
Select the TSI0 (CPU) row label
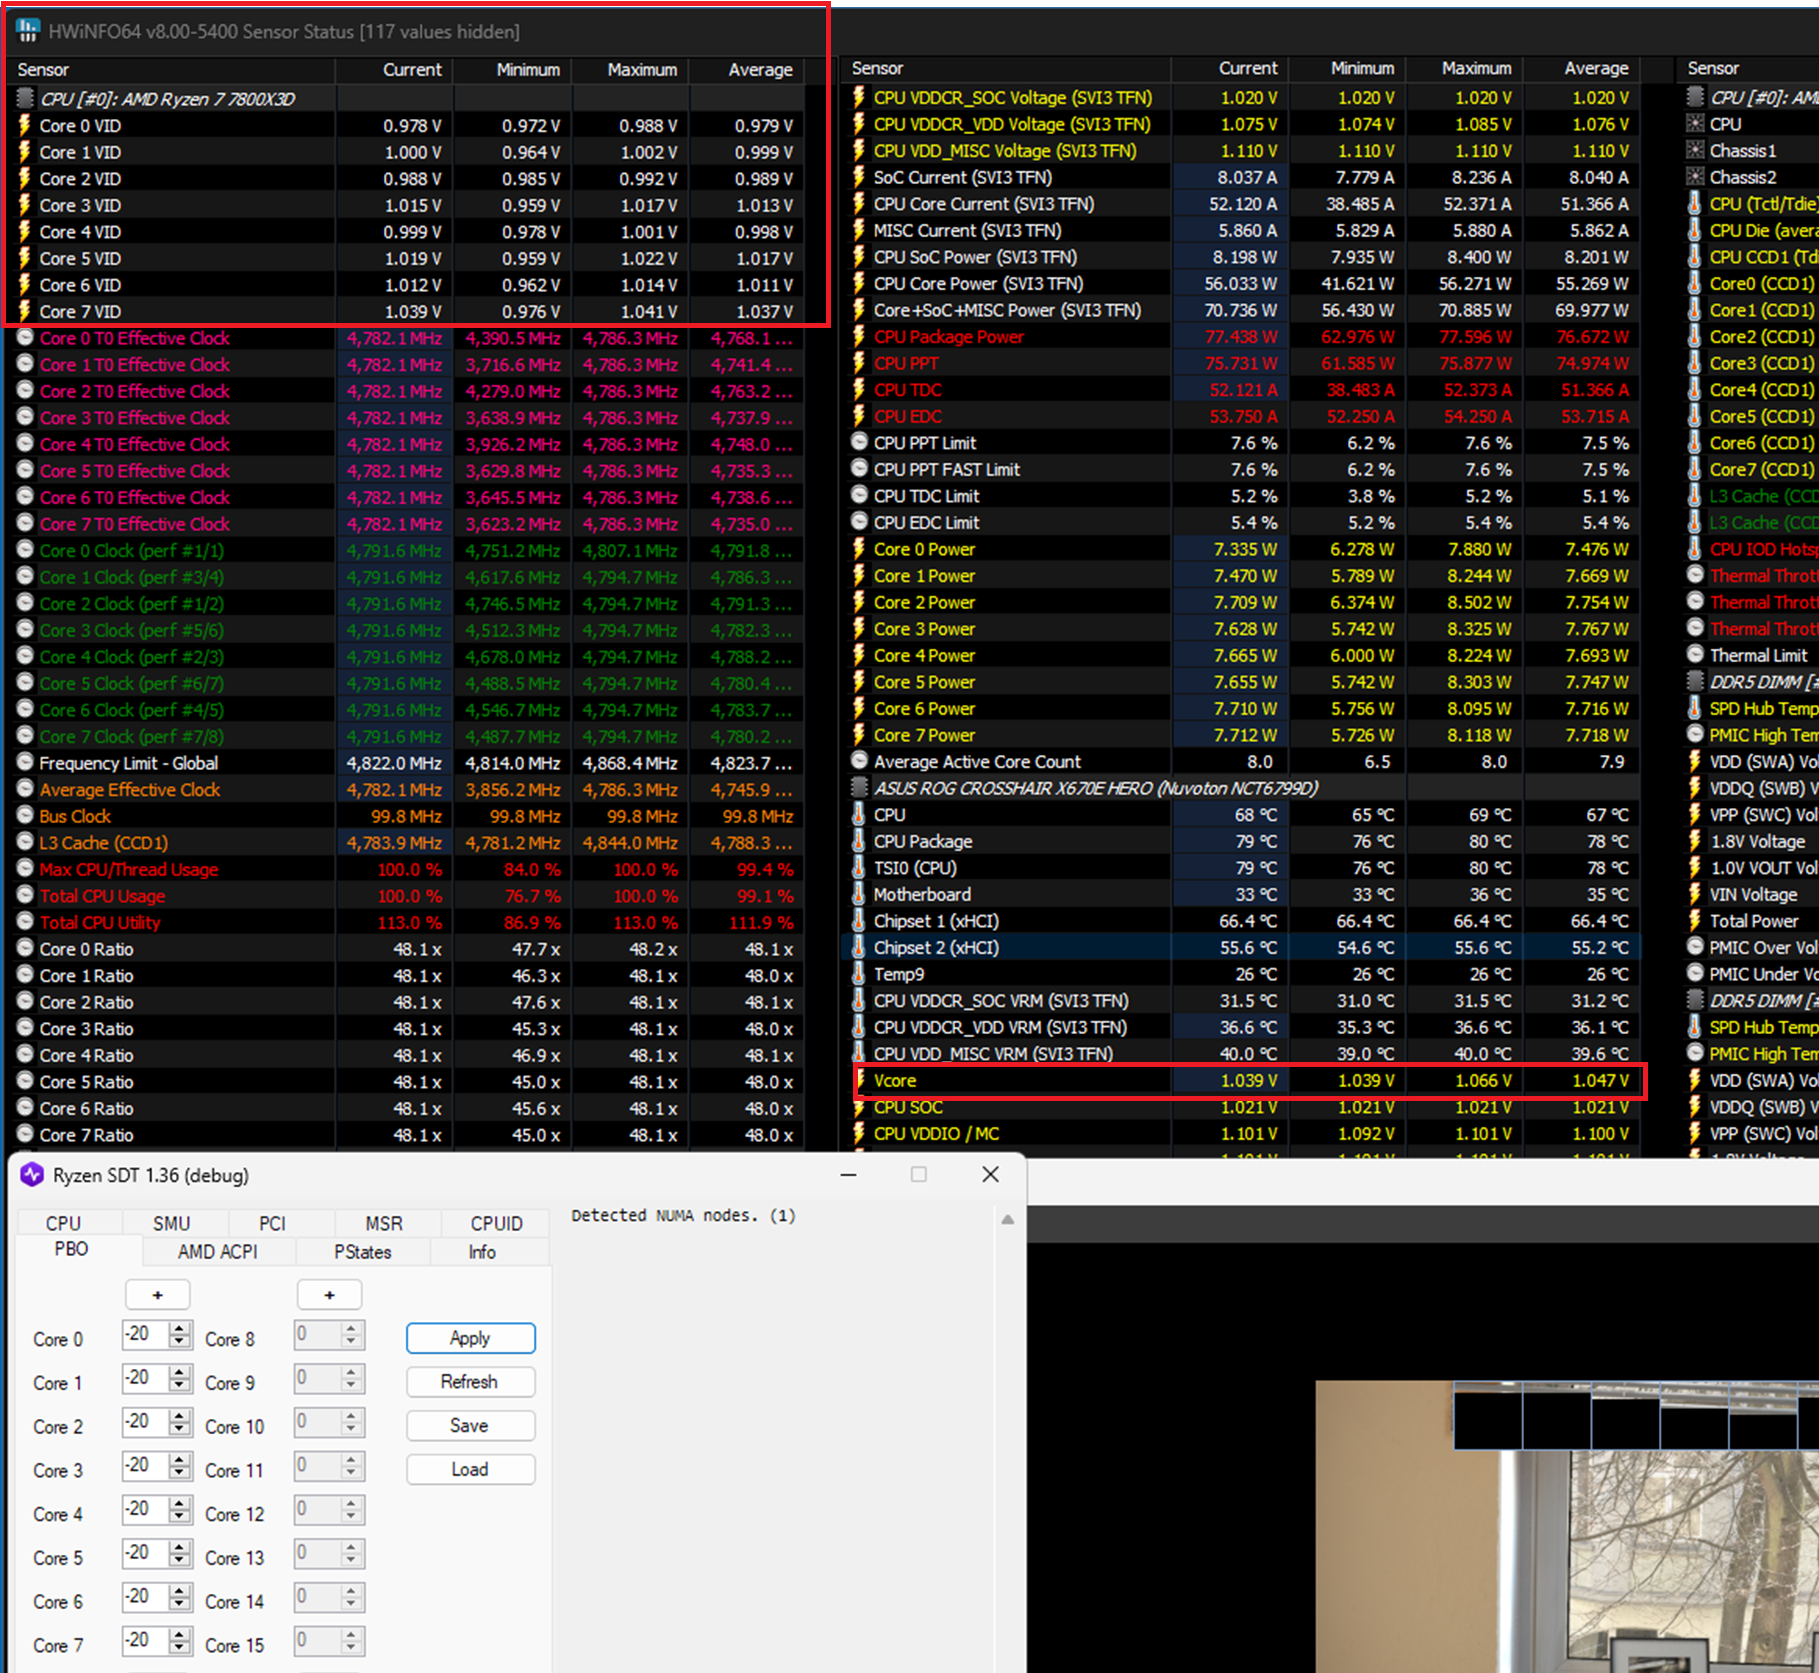pyautogui.click(x=915, y=867)
